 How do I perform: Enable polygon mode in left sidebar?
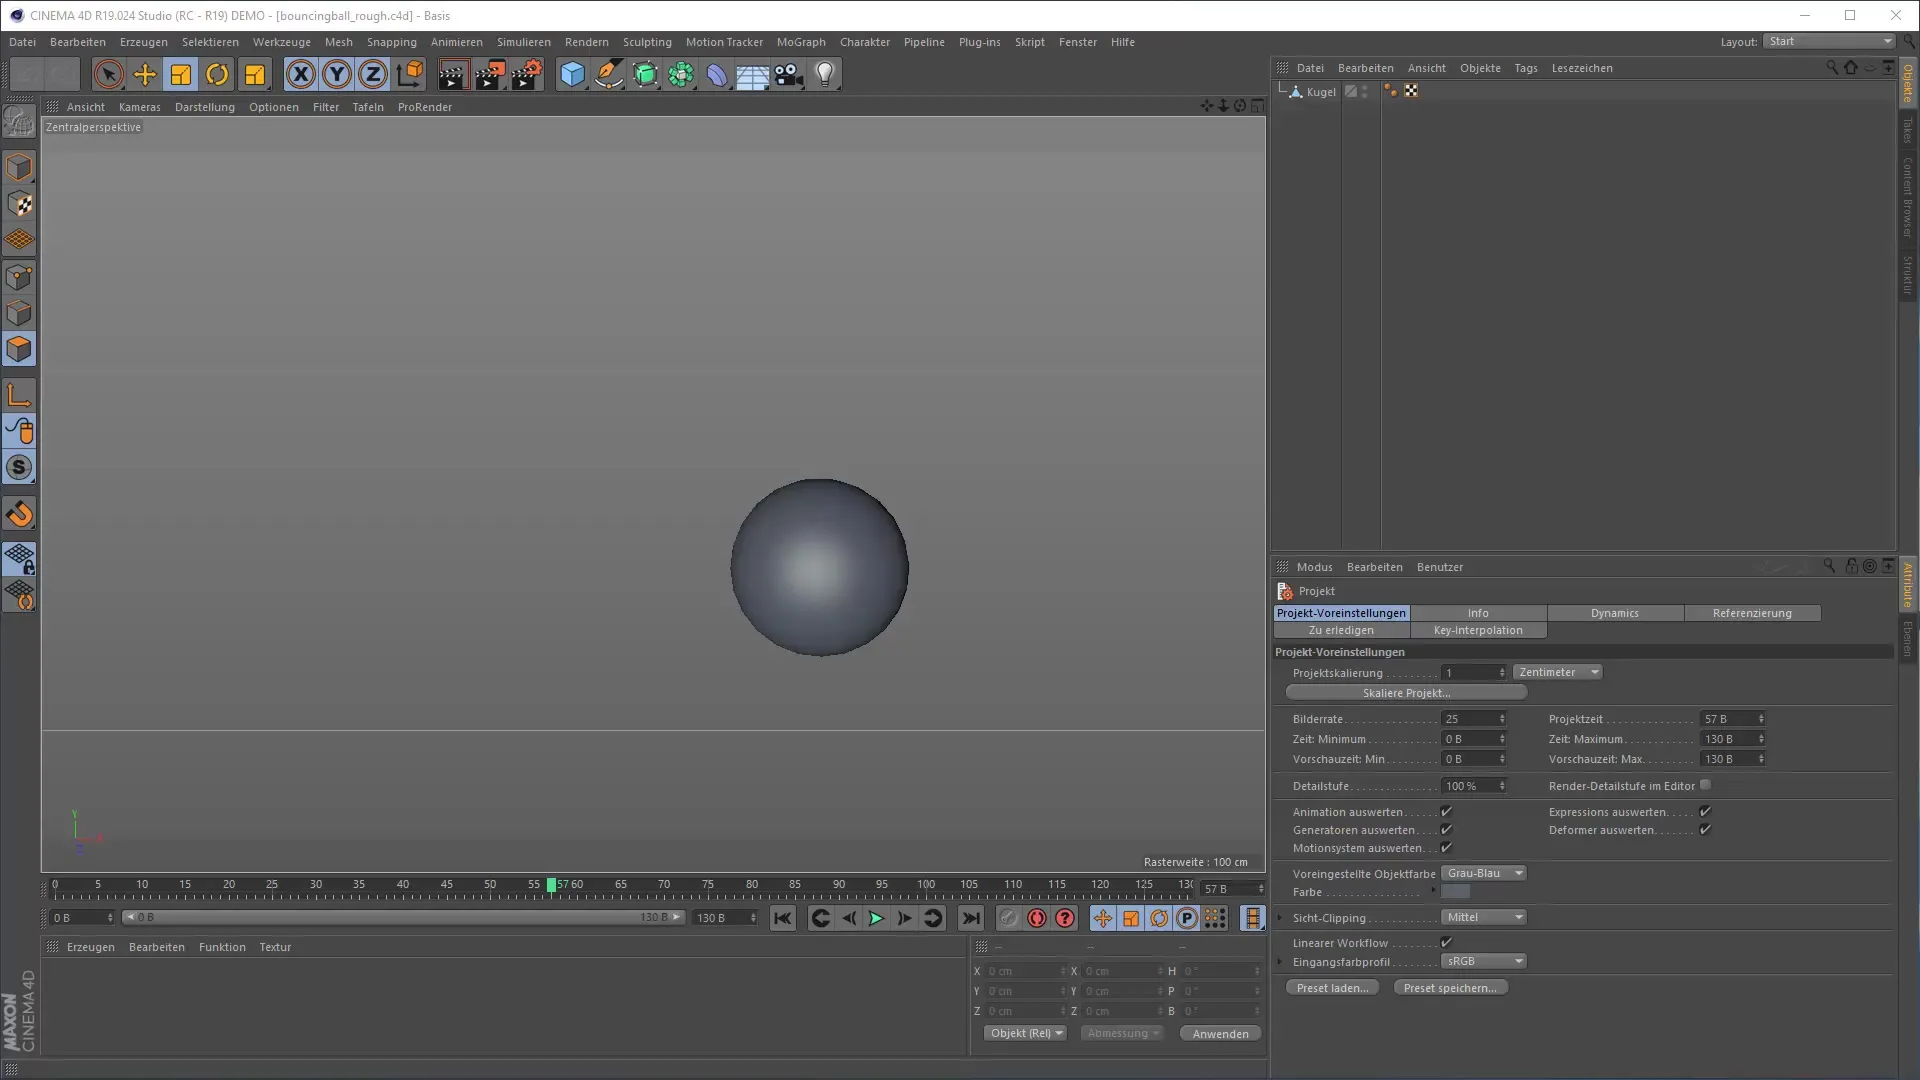19,349
